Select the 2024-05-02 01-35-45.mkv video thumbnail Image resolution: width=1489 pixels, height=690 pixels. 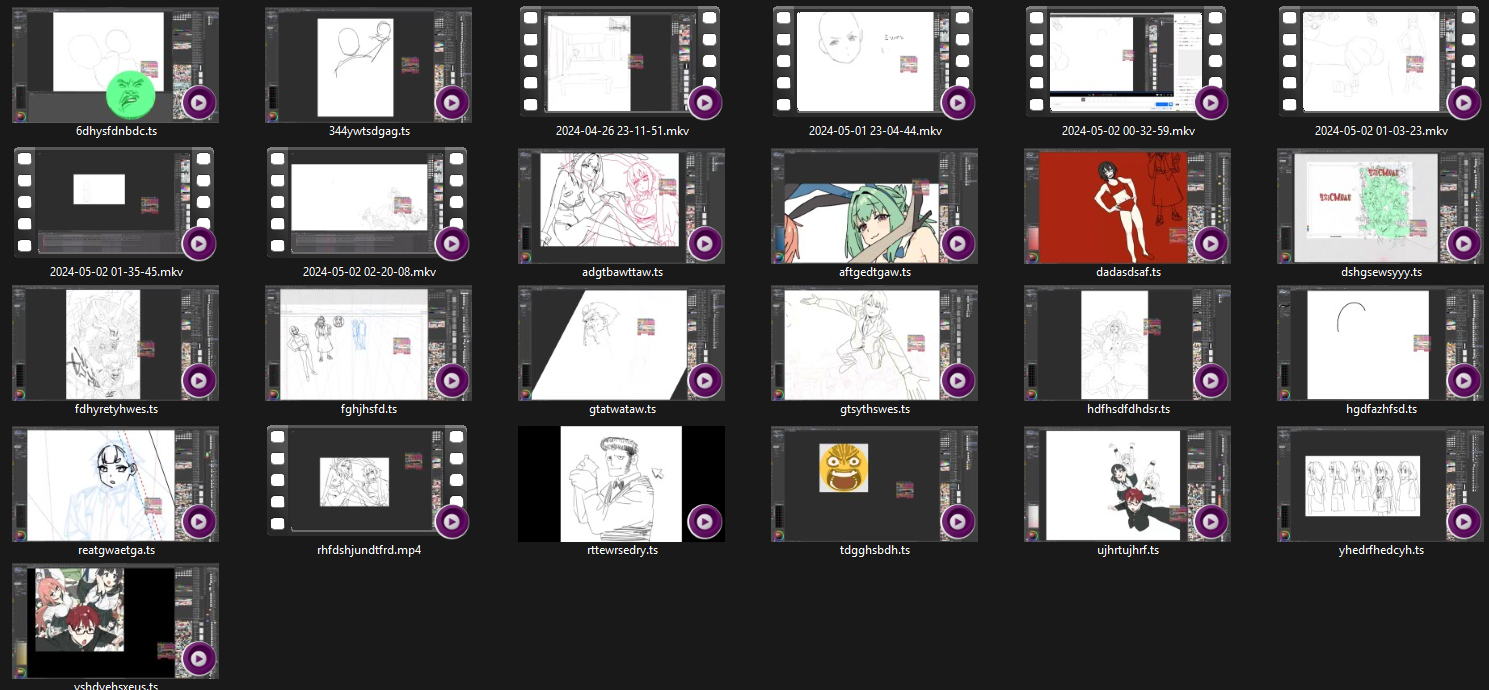coord(115,204)
